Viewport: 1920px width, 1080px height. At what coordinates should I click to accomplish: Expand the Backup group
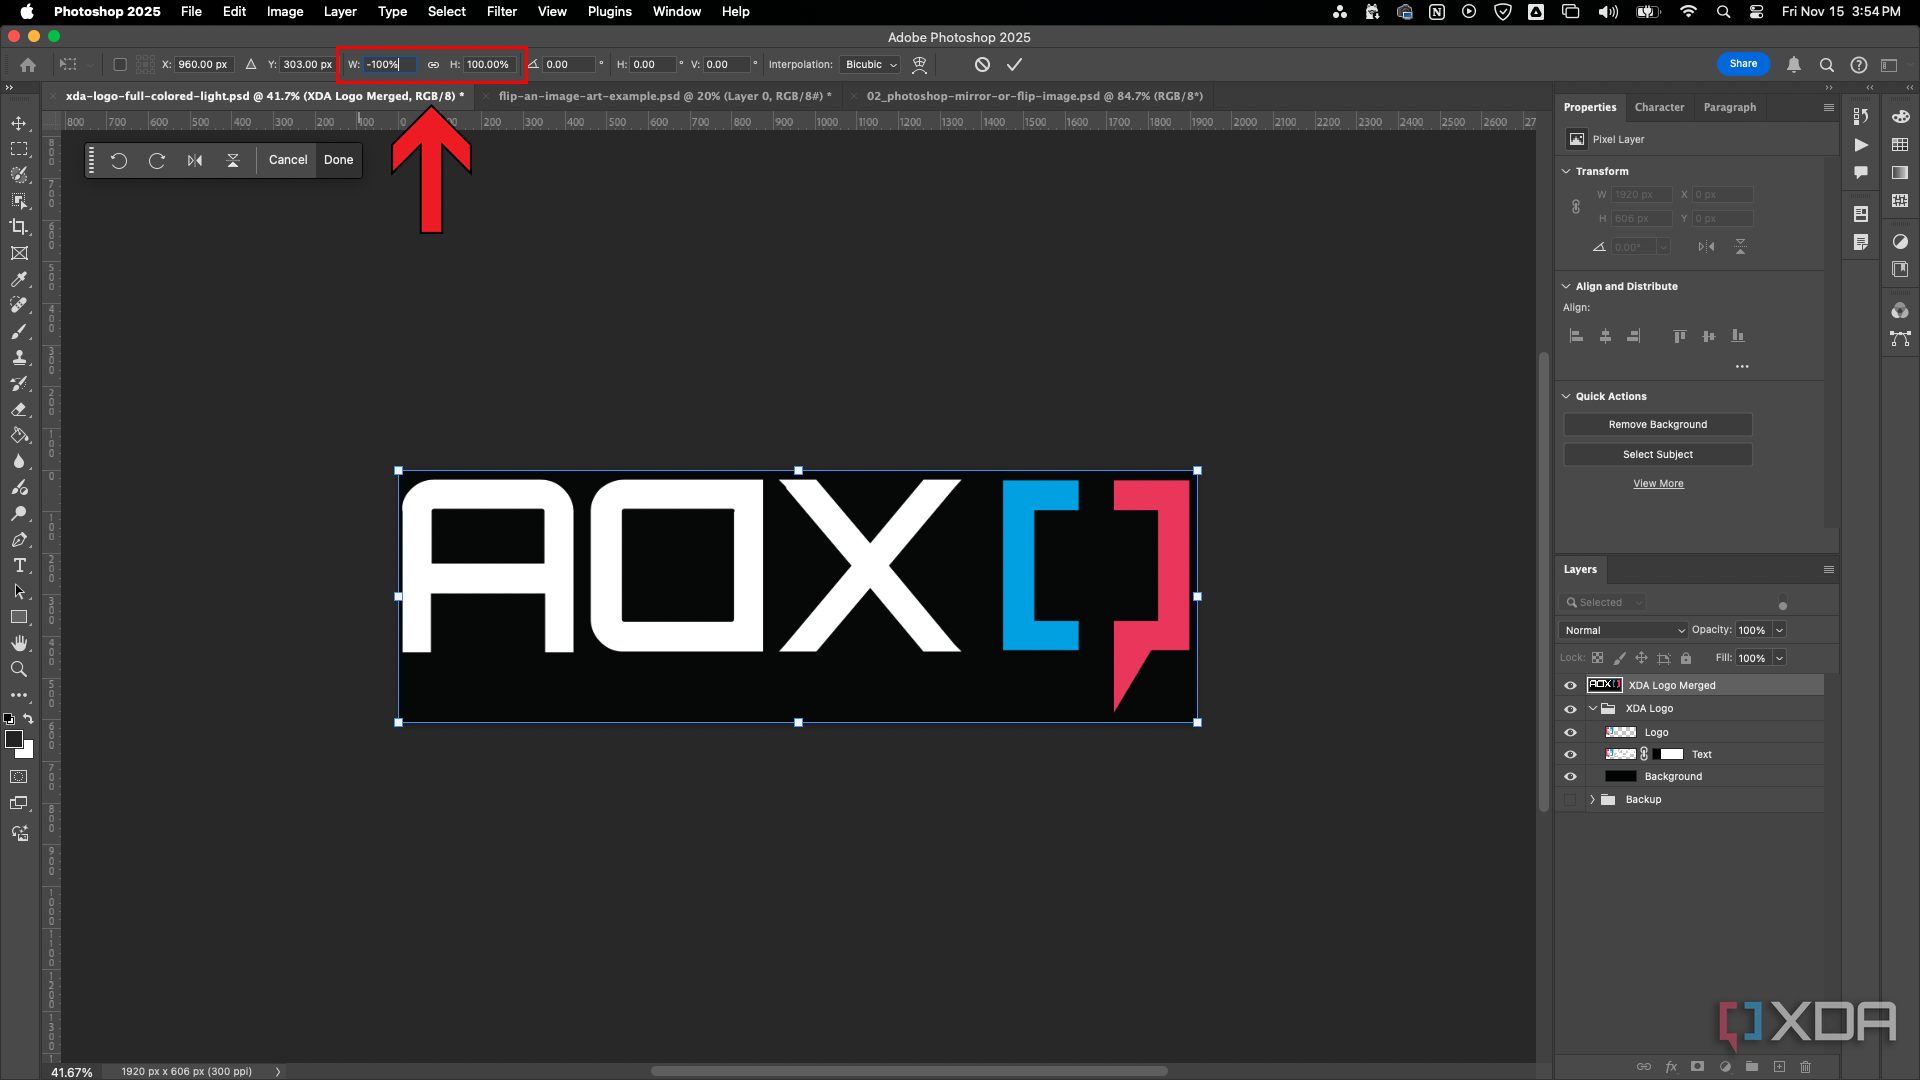1593,799
